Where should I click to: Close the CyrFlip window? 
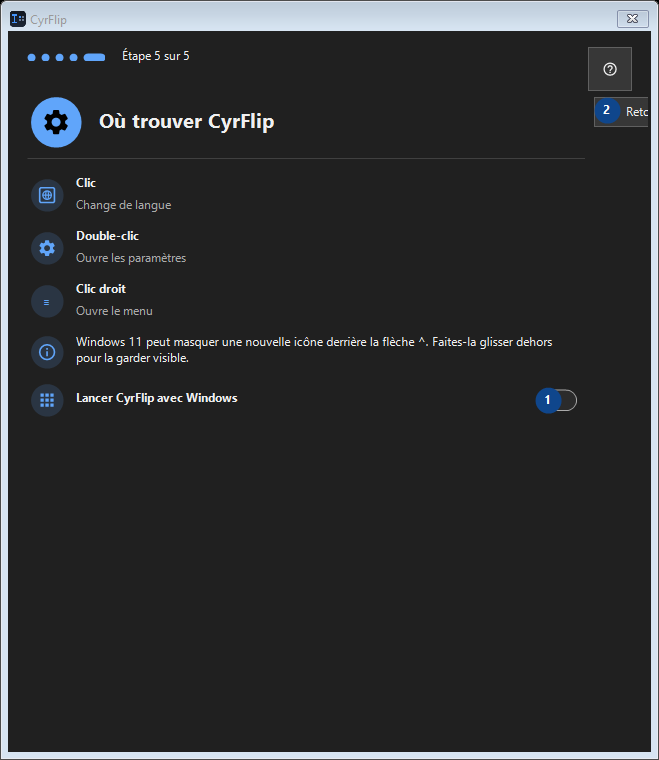[x=633, y=19]
